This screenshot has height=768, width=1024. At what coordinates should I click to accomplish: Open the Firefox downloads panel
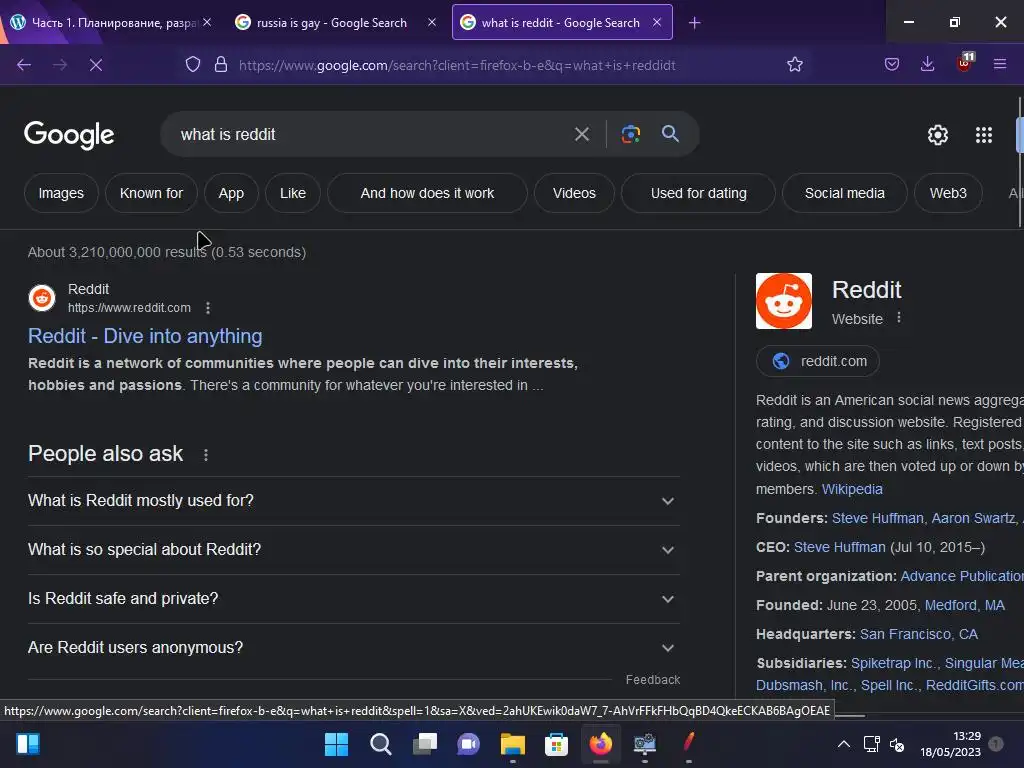click(927, 65)
